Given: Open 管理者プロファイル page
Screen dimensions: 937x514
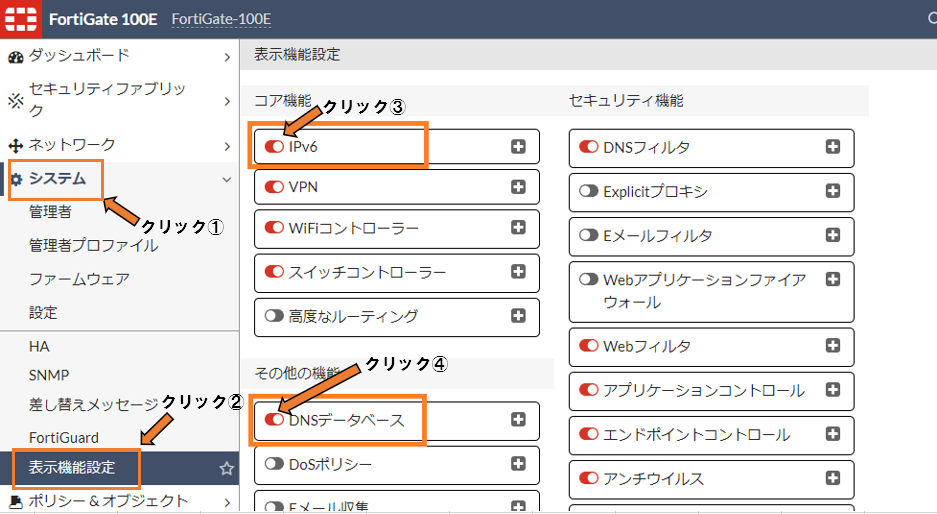Looking at the screenshot, I should [93, 246].
